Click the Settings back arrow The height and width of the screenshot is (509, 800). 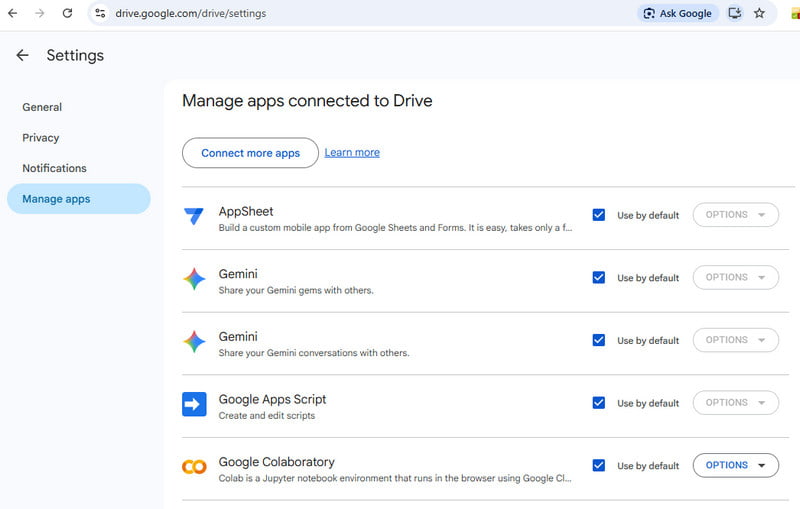(22, 55)
